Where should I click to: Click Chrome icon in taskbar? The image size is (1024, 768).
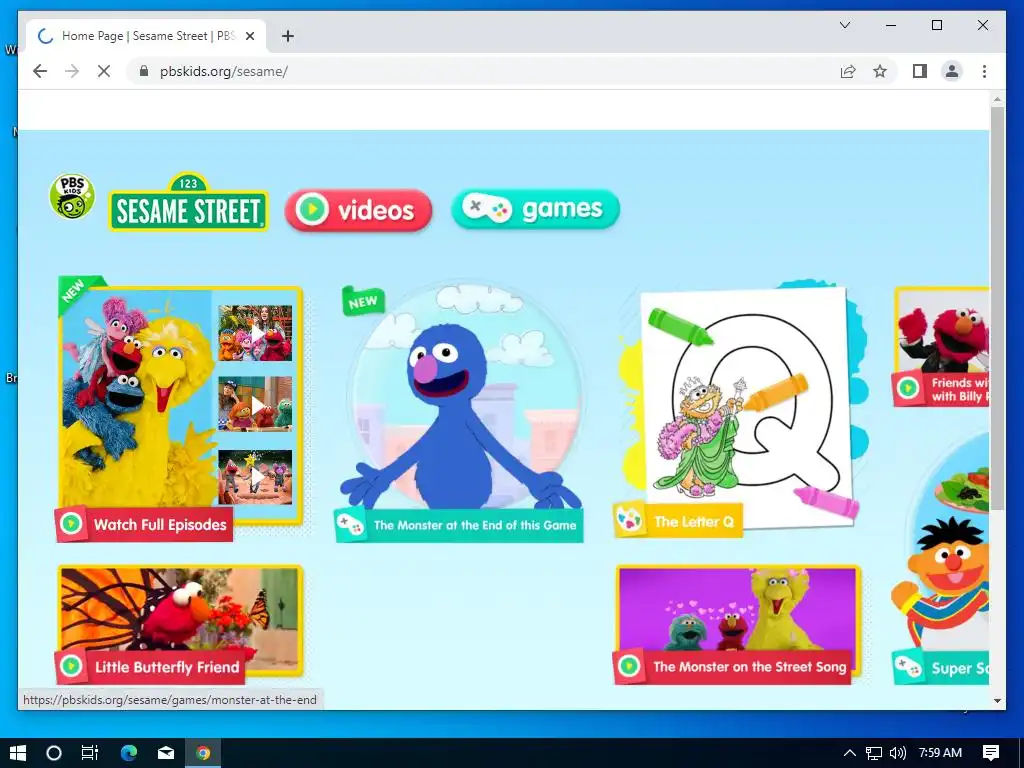[203, 753]
